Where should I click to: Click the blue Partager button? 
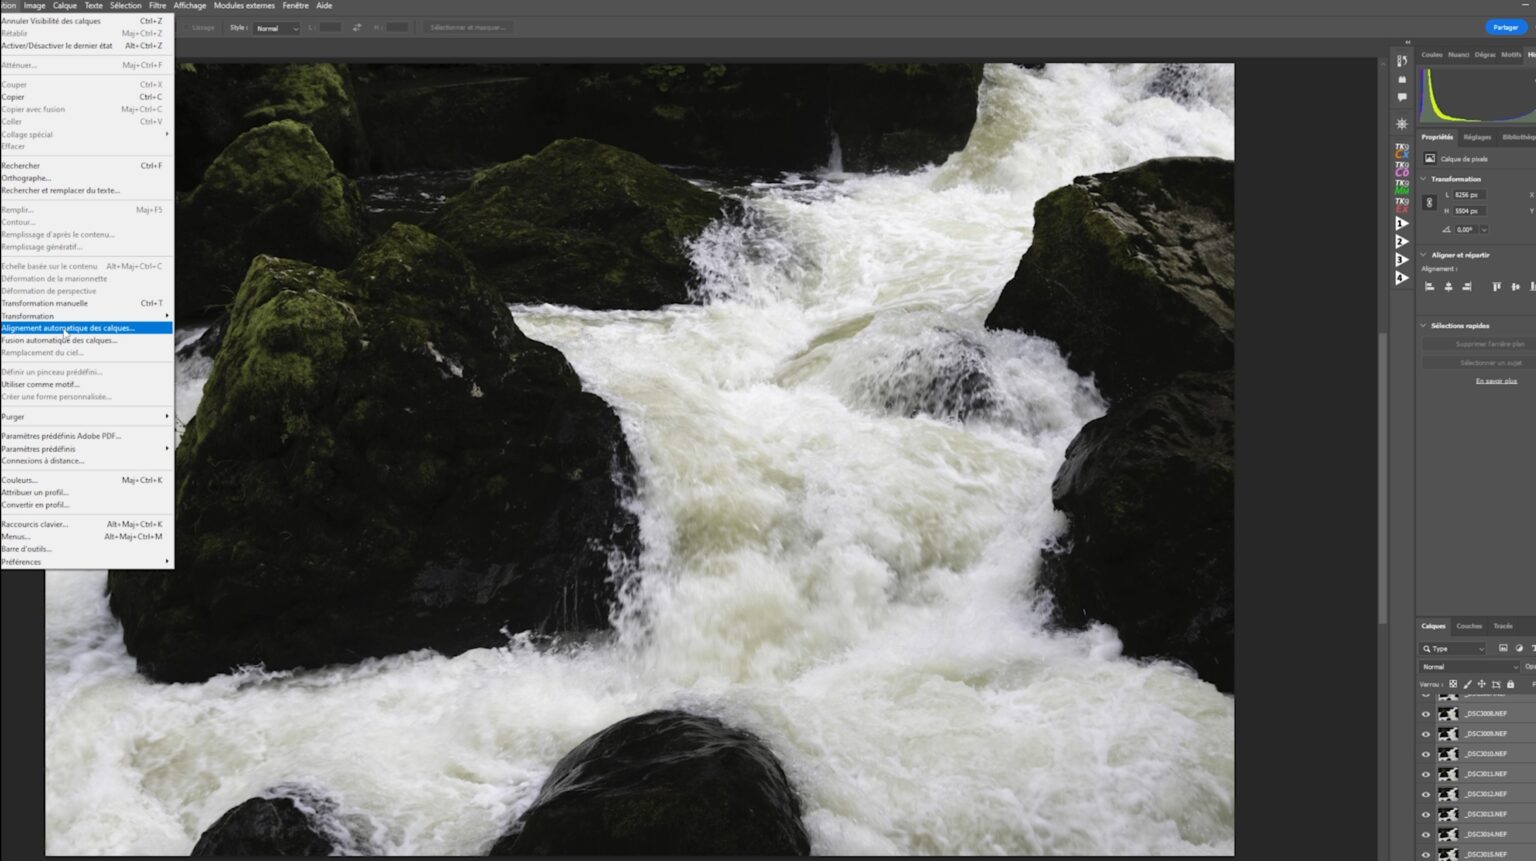(1505, 27)
